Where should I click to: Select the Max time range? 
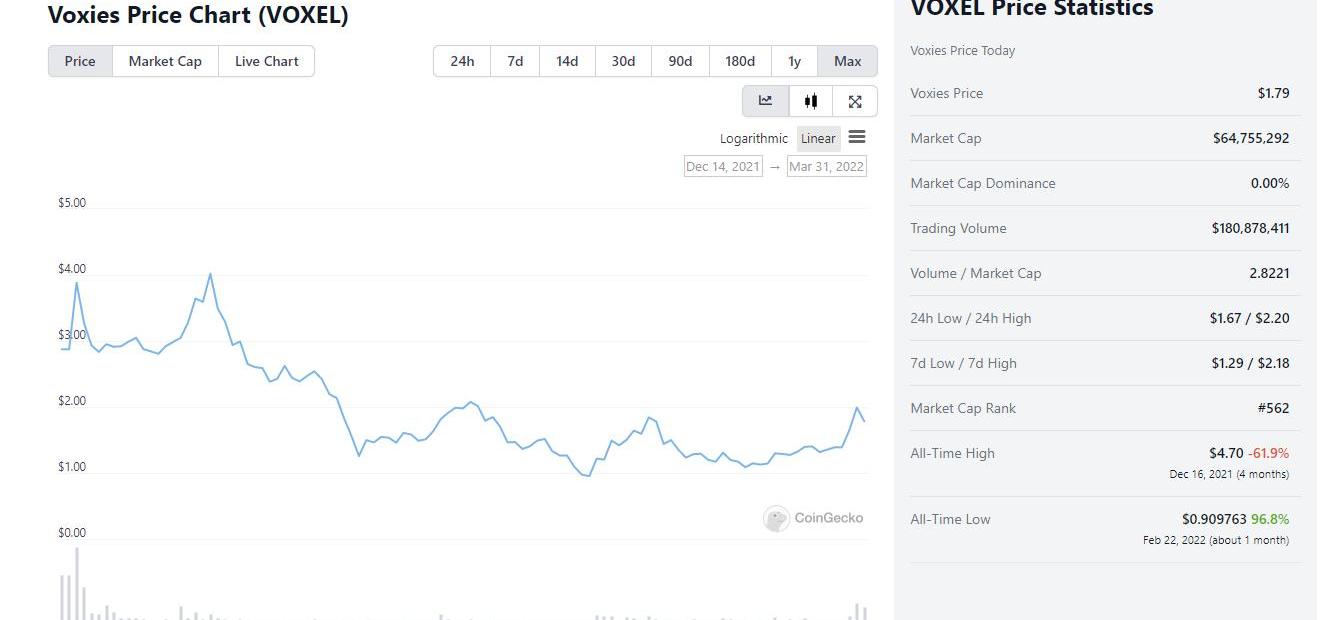pyautogui.click(x=847, y=61)
